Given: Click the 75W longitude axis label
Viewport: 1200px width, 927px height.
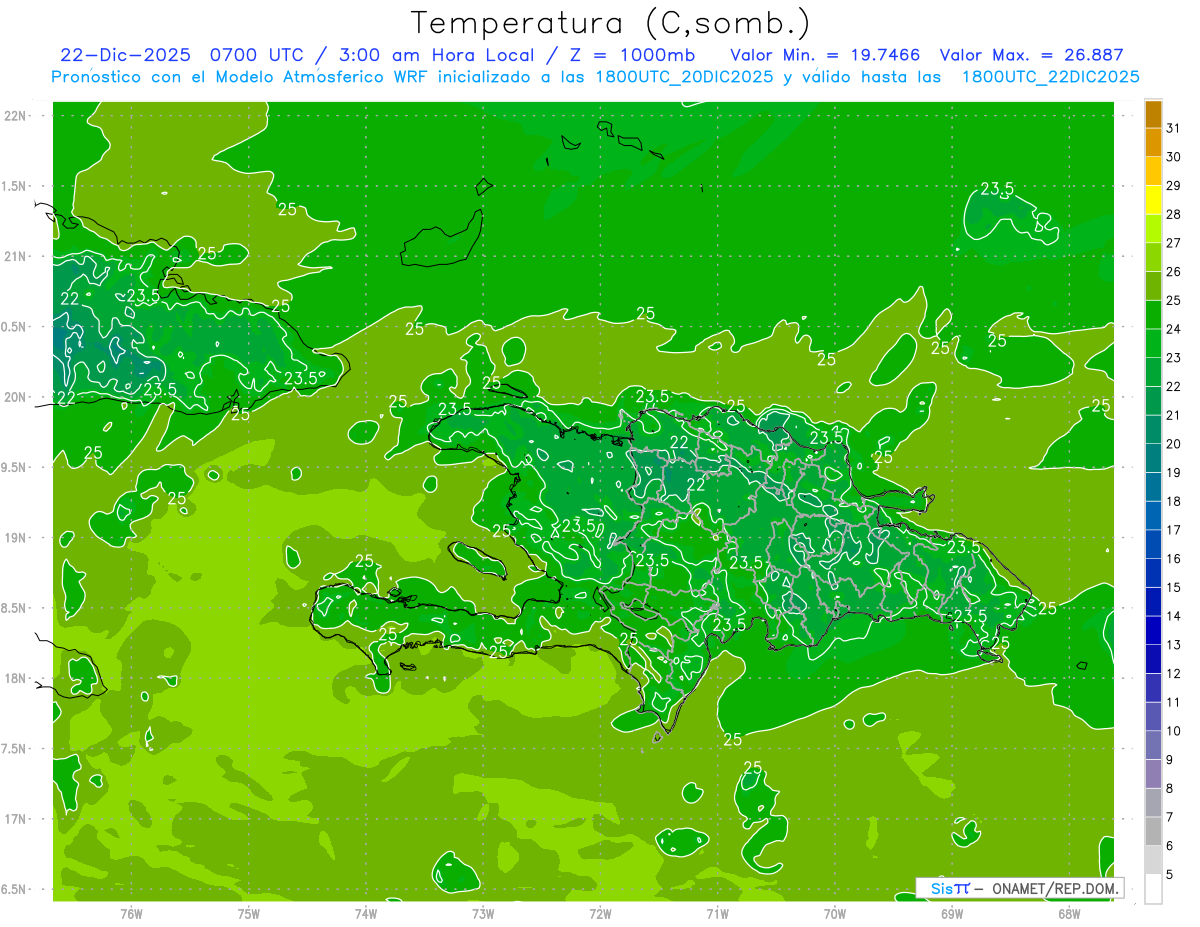Looking at the screenshot, I should pos(248,914).
